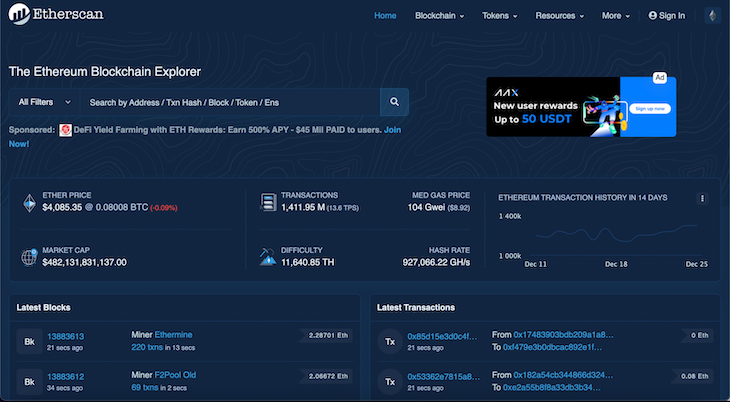The width and height of the screenshot is (730, 402).
Task: Click the Latest Transactions heading
Action: (416, 307)
